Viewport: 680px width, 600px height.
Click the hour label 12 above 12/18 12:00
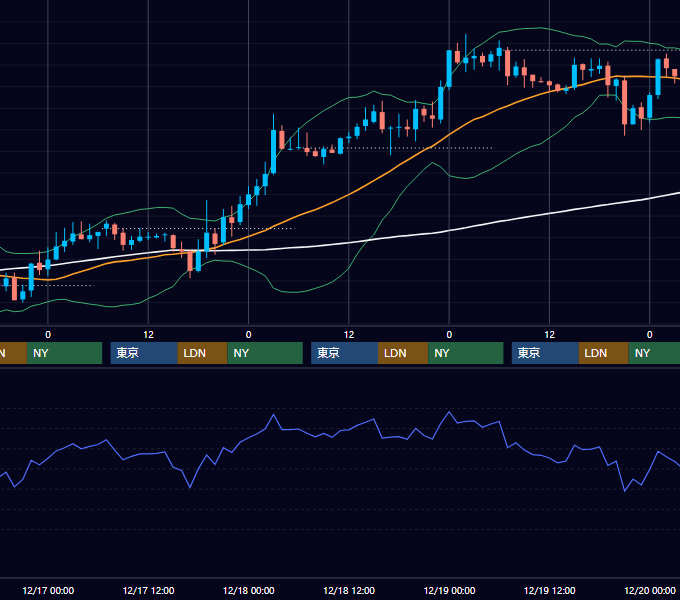[x=349, y=335]
